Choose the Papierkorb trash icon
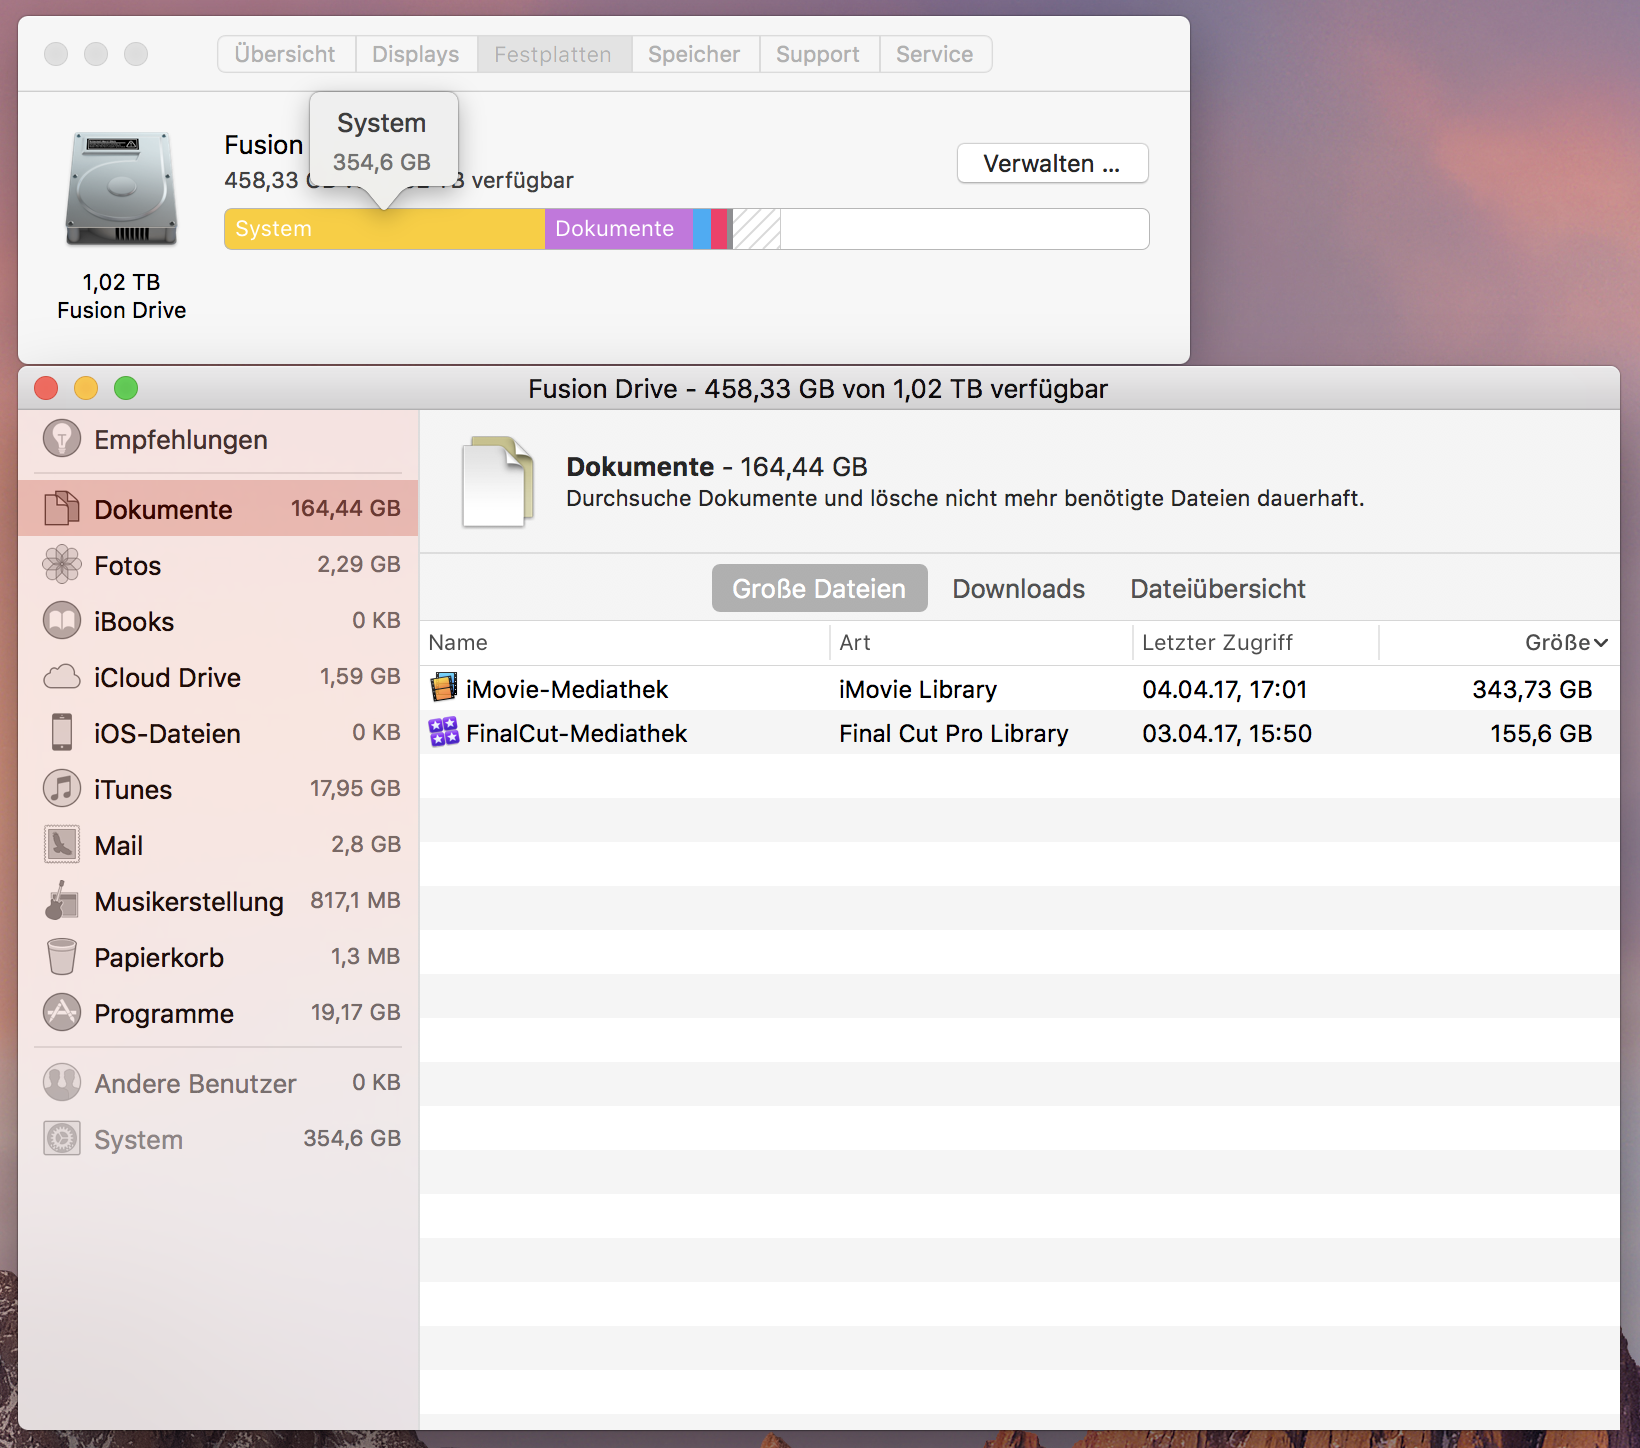The image size is (1640, 1448). point(62,957)
